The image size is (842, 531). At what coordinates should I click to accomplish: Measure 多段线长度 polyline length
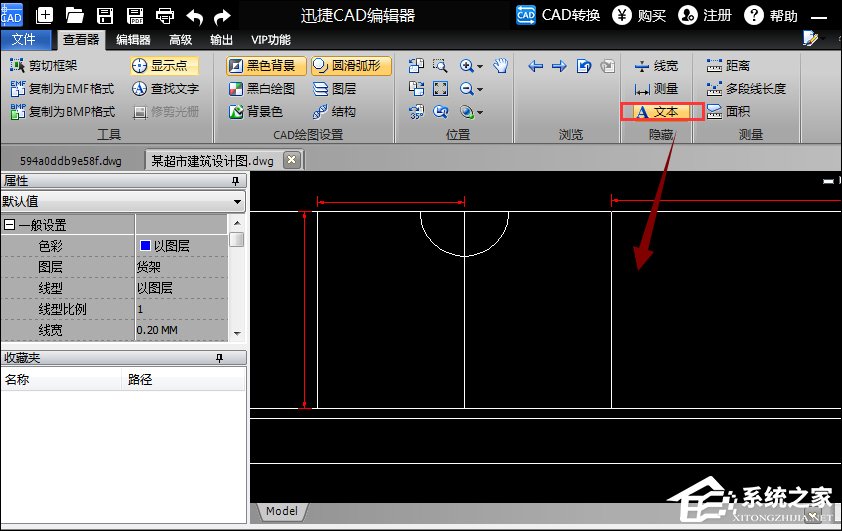[746, 89]
